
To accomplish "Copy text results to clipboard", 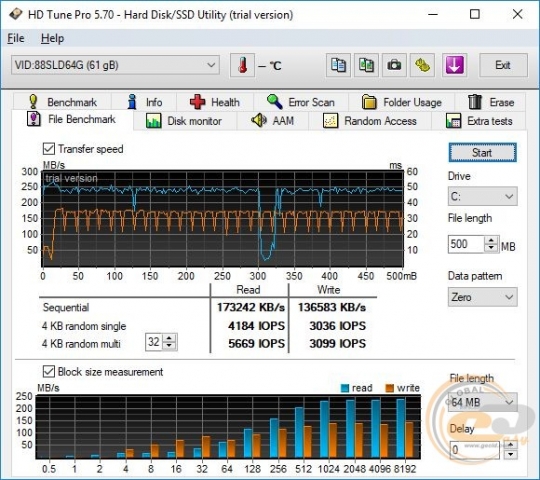I will tap(338, 65).
